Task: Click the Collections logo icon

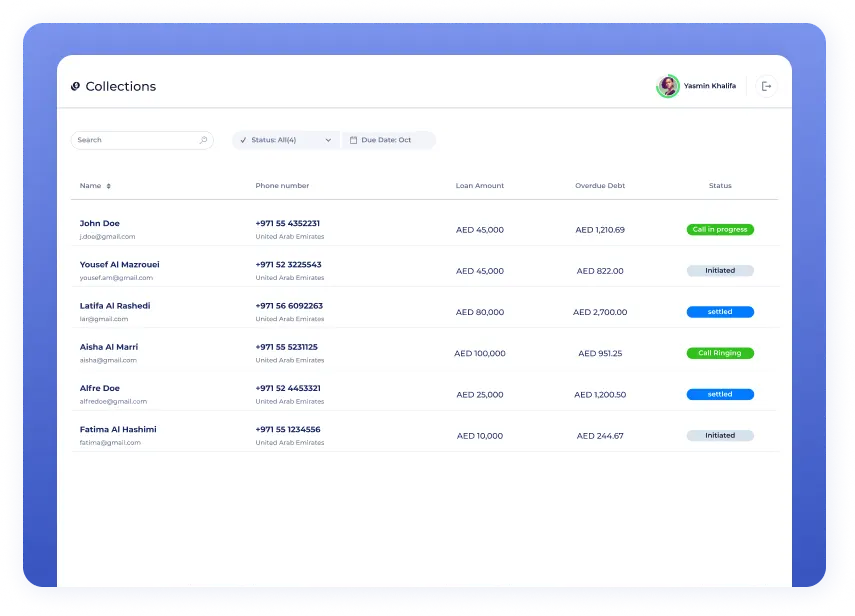Action: 75,86
